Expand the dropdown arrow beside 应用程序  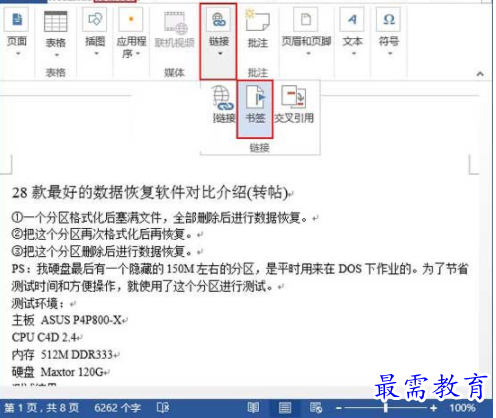(137, 54)
